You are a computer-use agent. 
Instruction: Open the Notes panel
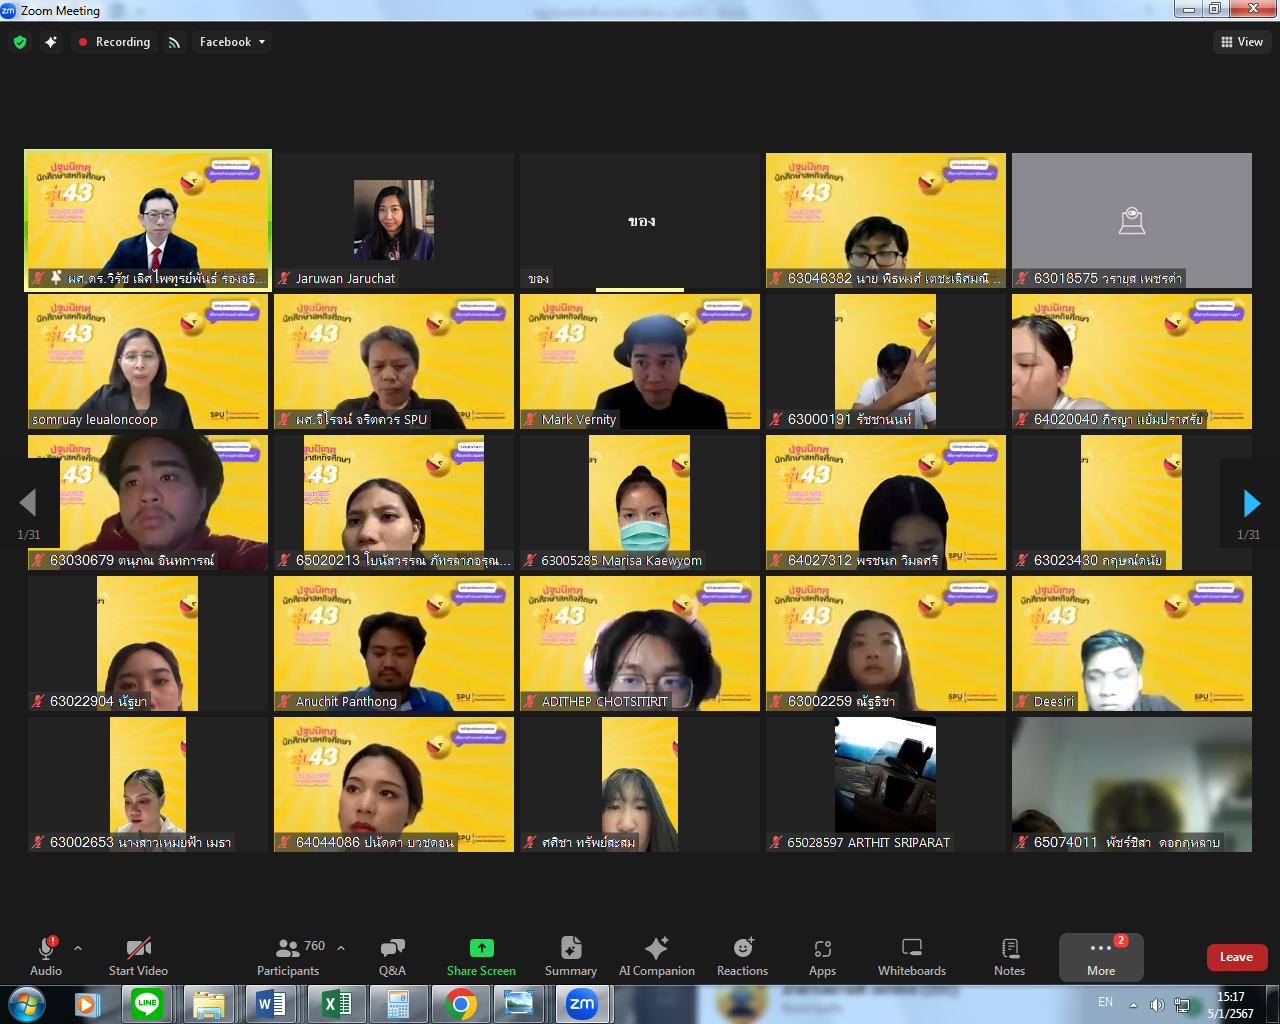click(x=1009, y=956)
